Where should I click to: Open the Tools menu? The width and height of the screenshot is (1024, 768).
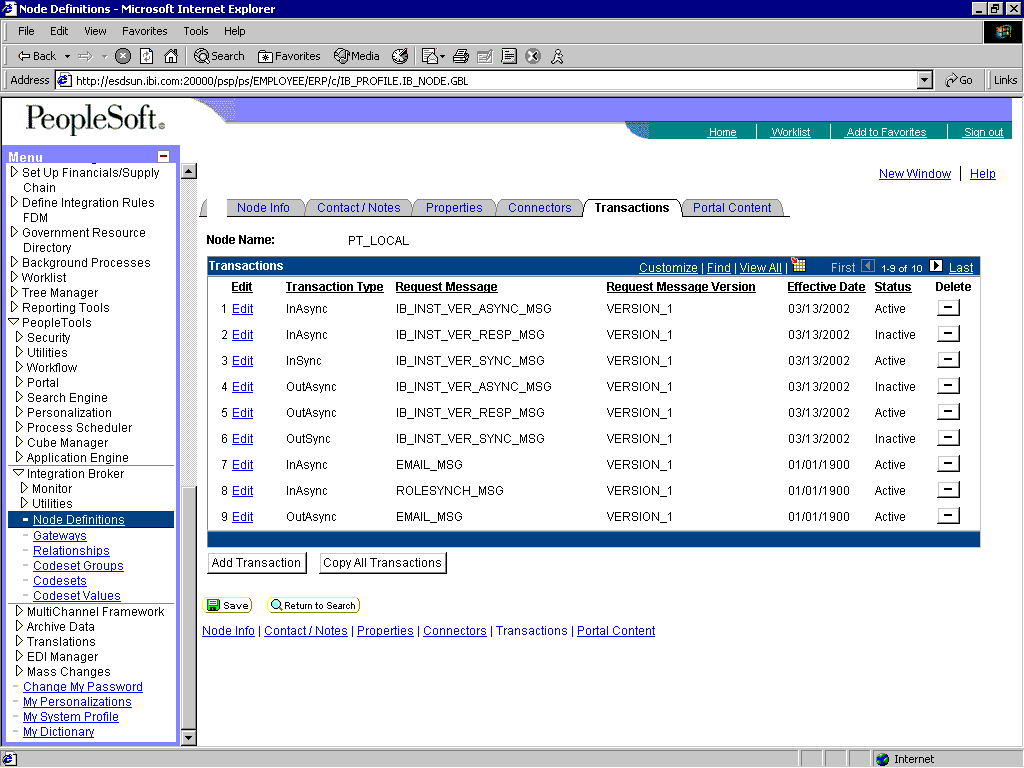(x=195, y=31)
